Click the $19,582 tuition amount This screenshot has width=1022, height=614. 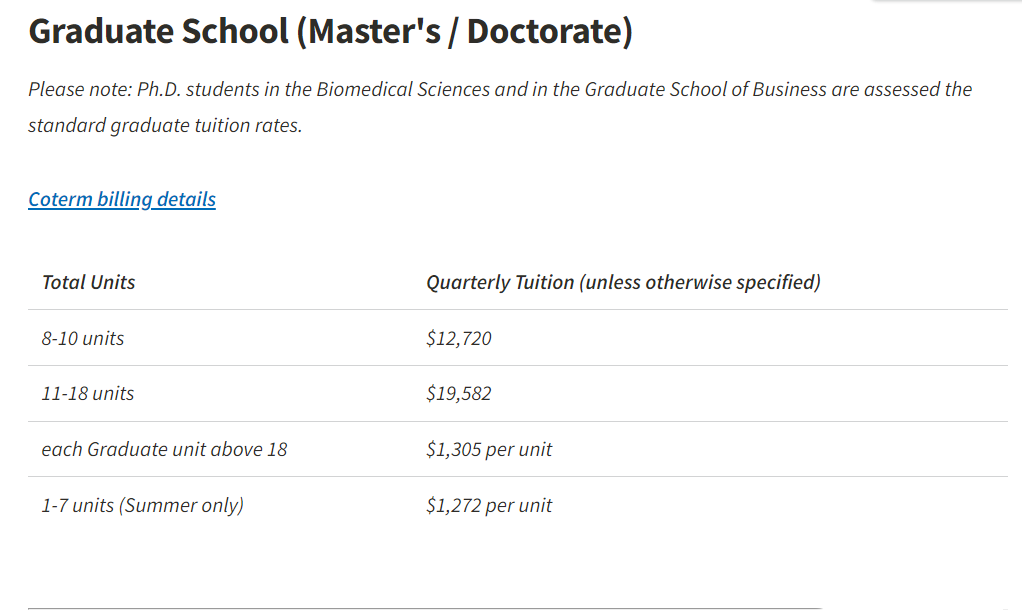(459, 394)
